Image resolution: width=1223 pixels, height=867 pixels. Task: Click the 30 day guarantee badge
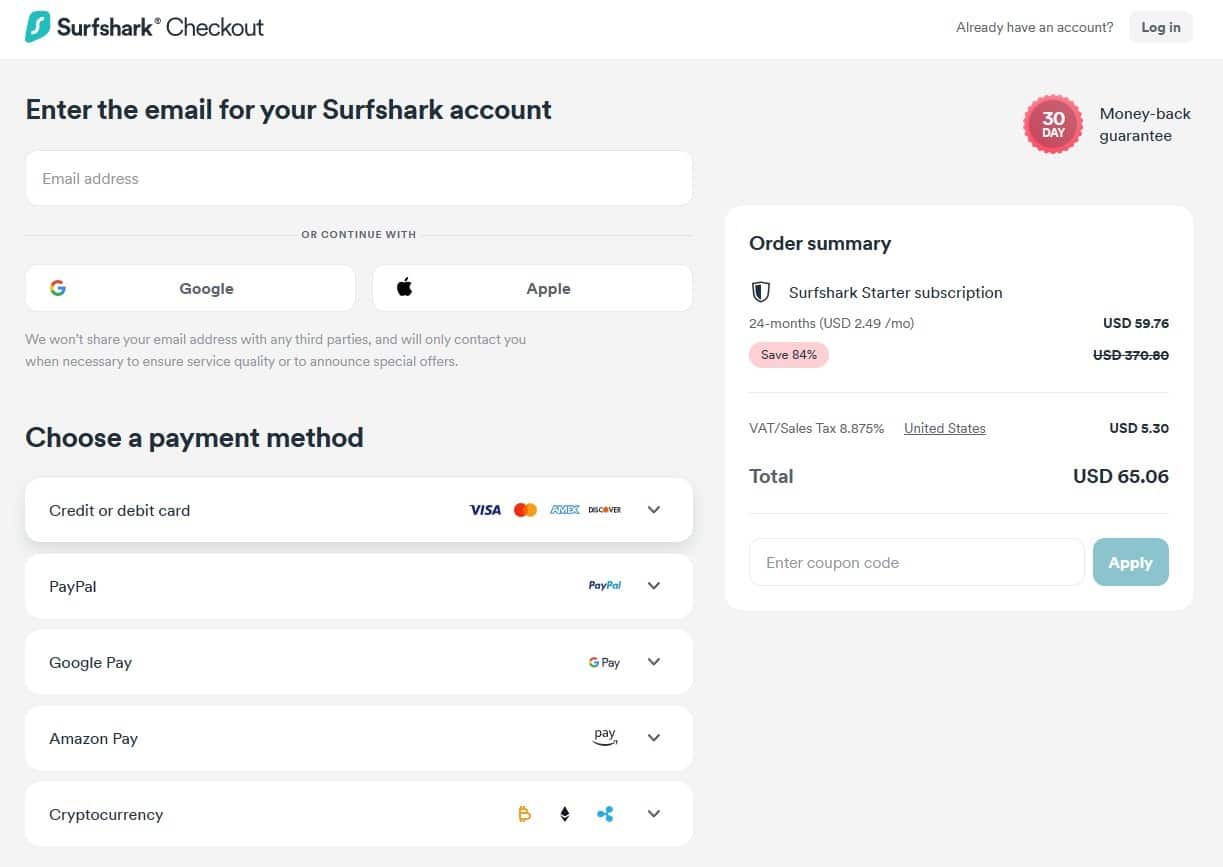tap(1053, 125)
